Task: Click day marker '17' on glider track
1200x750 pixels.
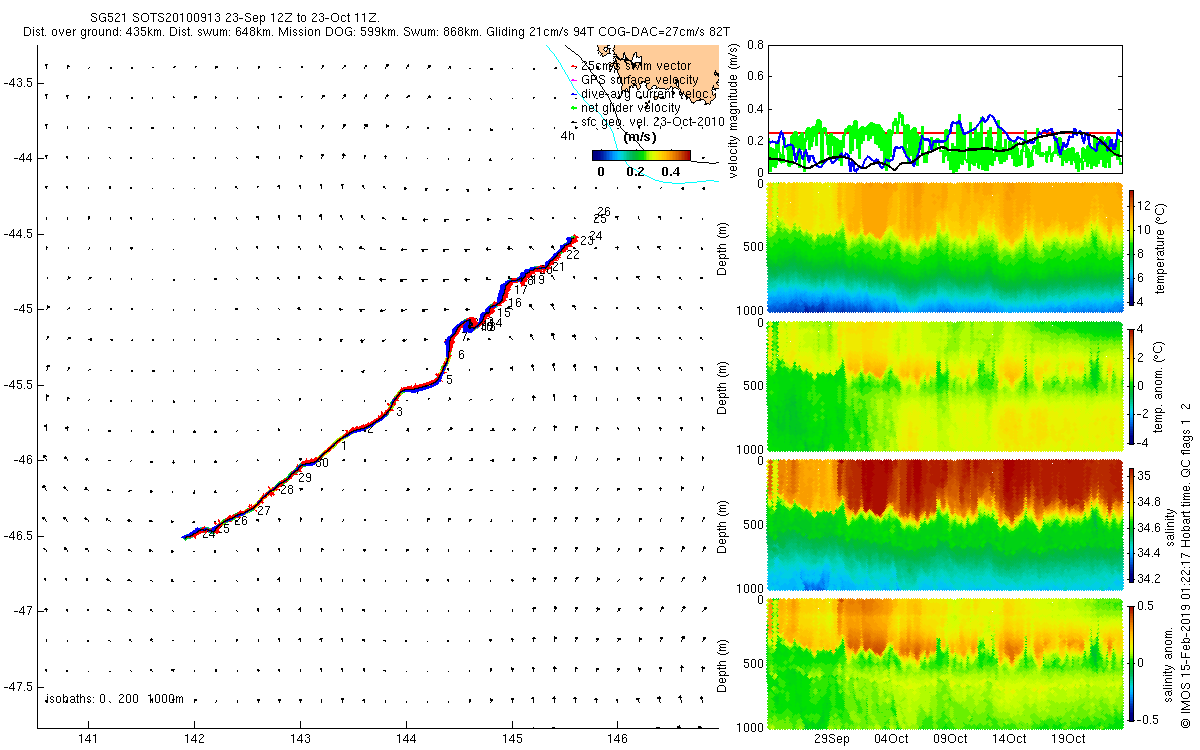Action: tap(520, 290)
